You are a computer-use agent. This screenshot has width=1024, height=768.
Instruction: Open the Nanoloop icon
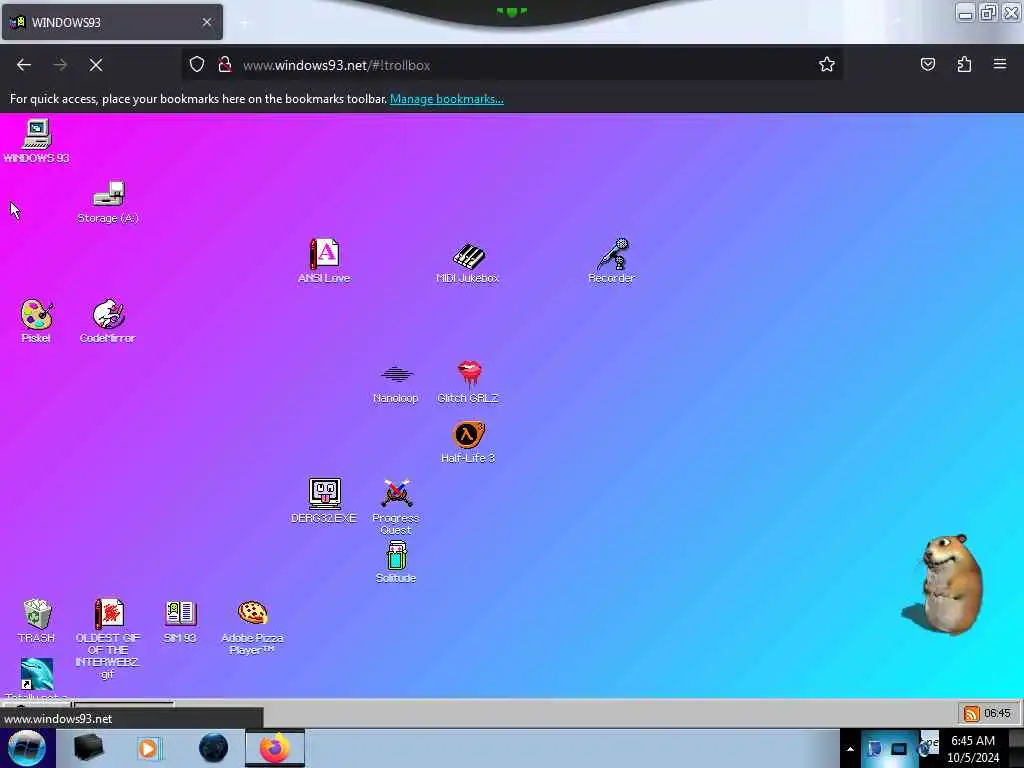[x=396, y=374]
